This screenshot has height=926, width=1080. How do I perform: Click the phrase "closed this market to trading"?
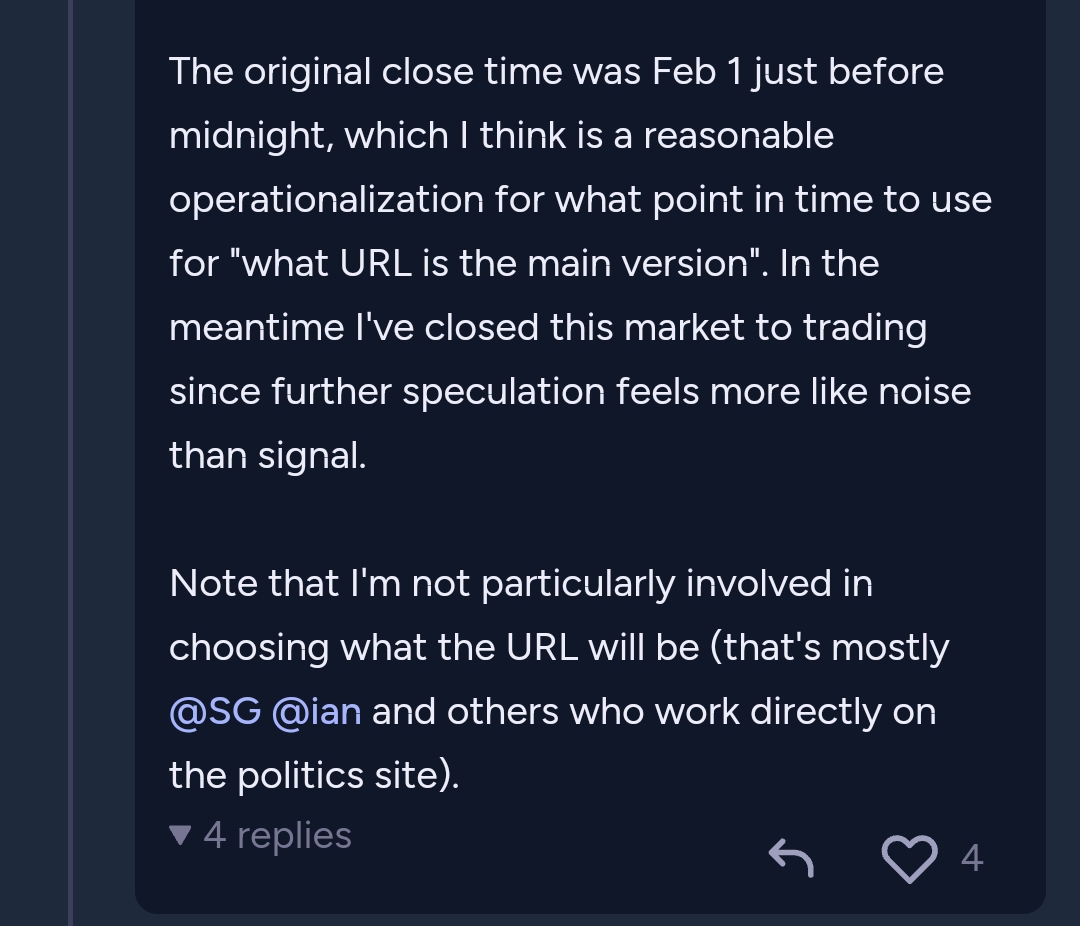(675, 328)
